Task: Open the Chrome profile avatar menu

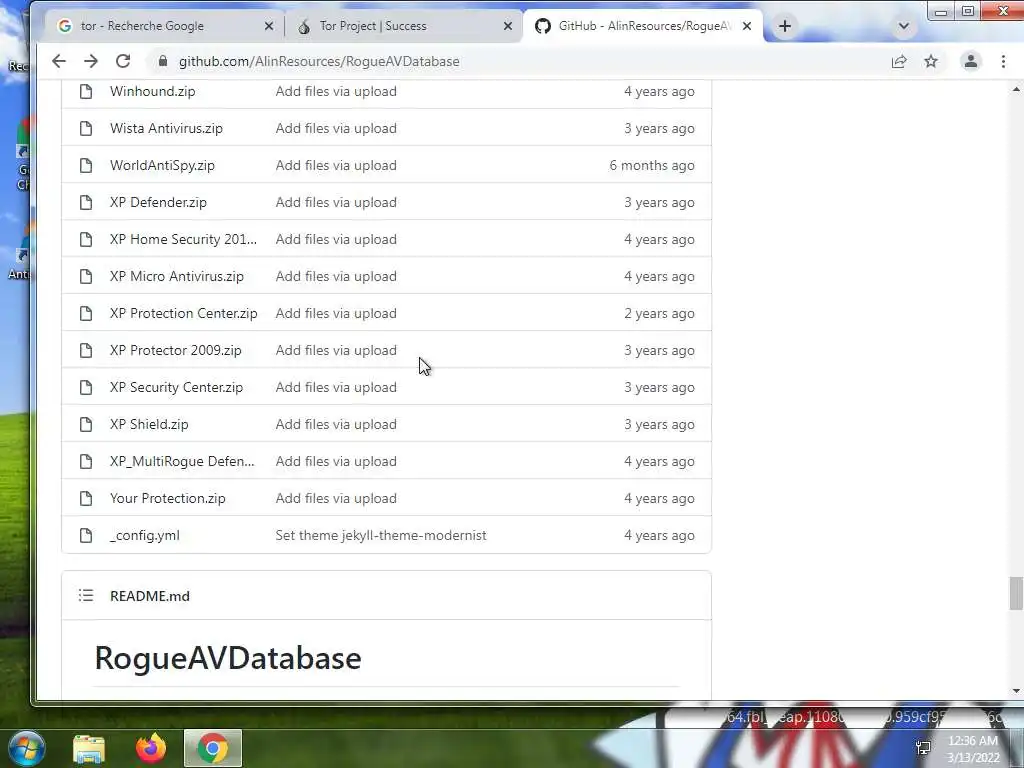Action: (970, 61)
